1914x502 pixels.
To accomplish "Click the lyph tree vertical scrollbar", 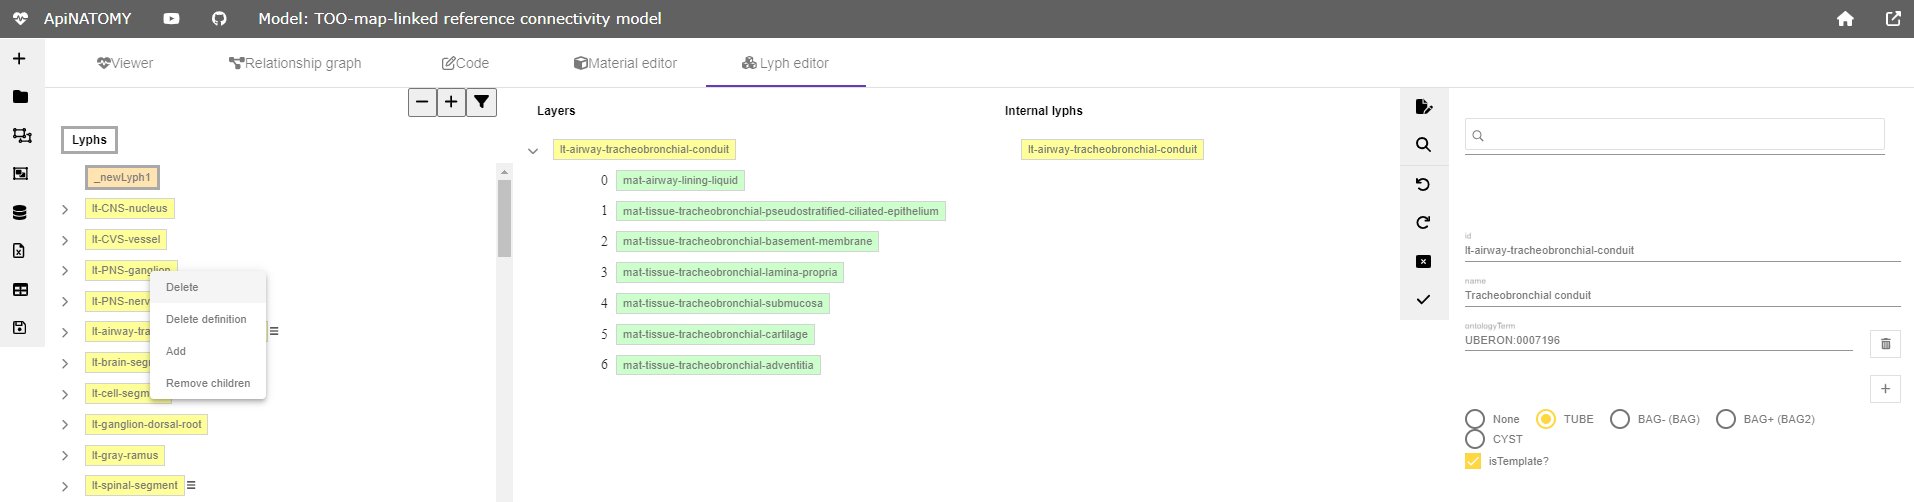I will pos(504,220).
